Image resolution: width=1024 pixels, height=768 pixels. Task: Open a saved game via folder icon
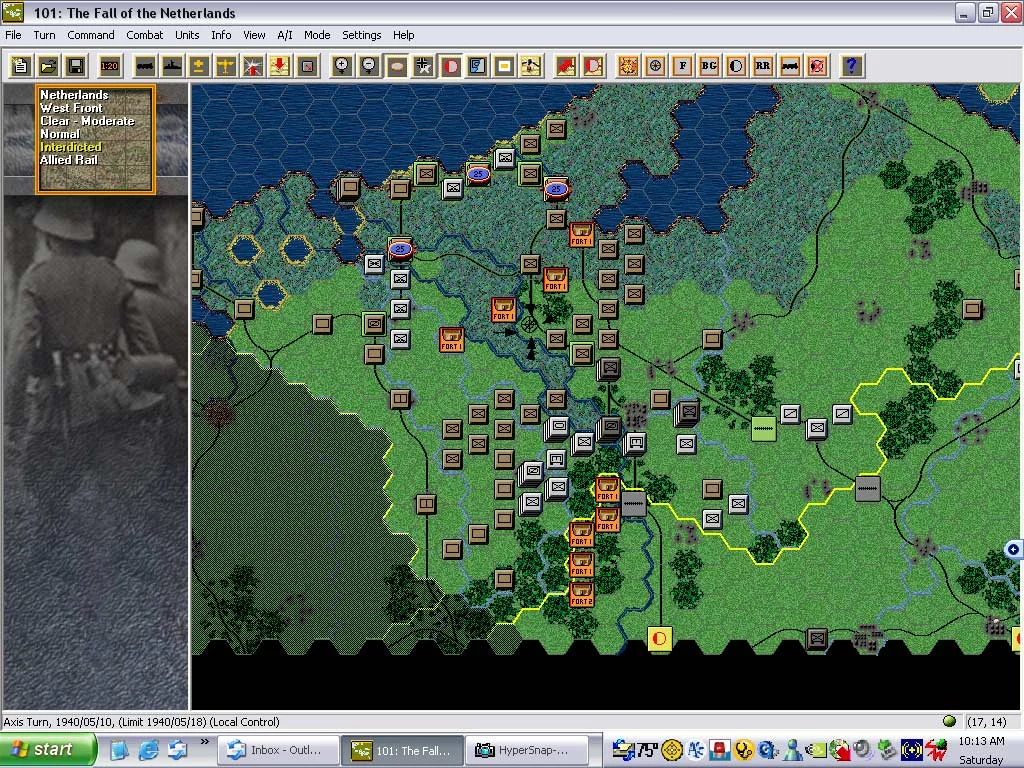tap(48, 65)
